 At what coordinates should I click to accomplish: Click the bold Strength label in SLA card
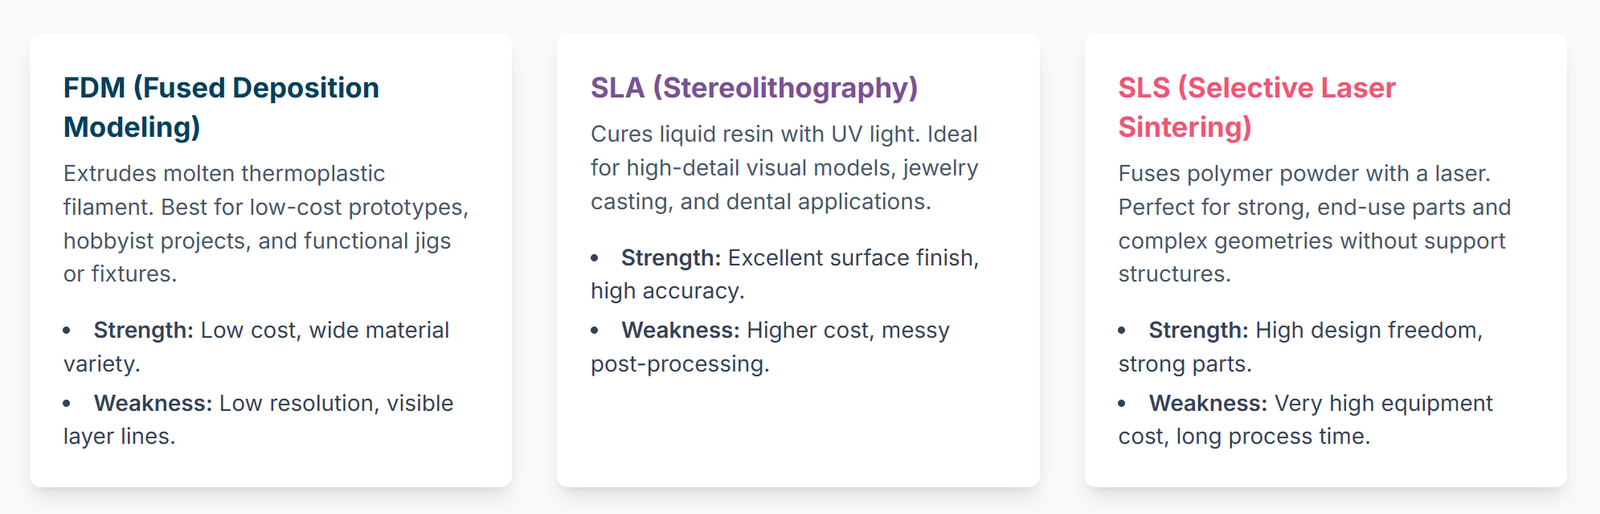[x=670, y=258]
